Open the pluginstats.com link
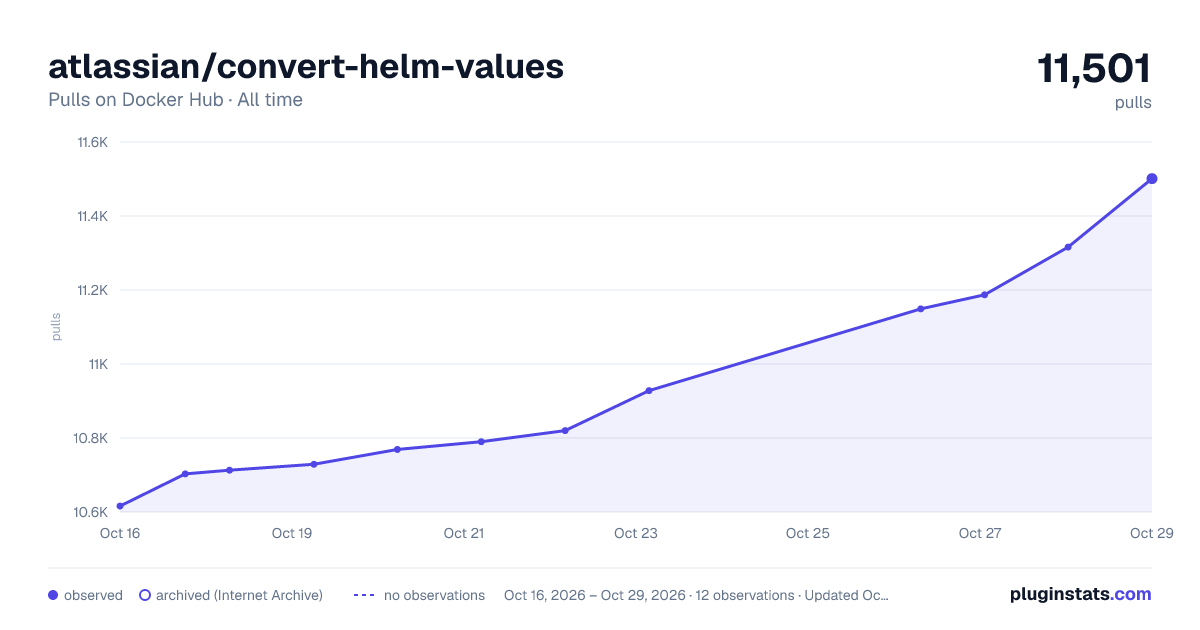This screenshot has height=630, width=1200. tap(1081, 594)
